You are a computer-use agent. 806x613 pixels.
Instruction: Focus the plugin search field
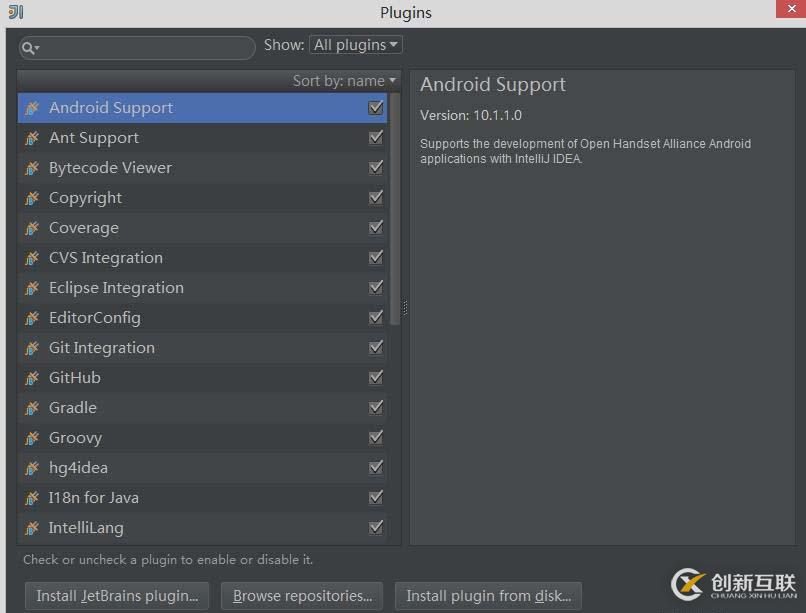point(137,48)
